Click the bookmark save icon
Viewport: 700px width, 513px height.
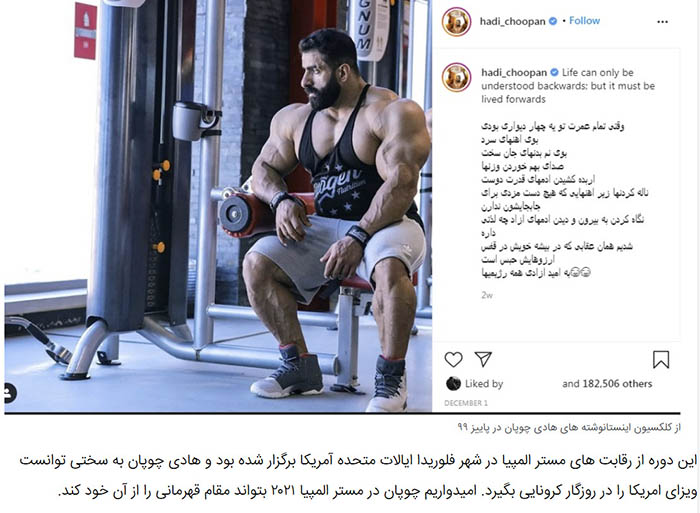click(661, 359)
